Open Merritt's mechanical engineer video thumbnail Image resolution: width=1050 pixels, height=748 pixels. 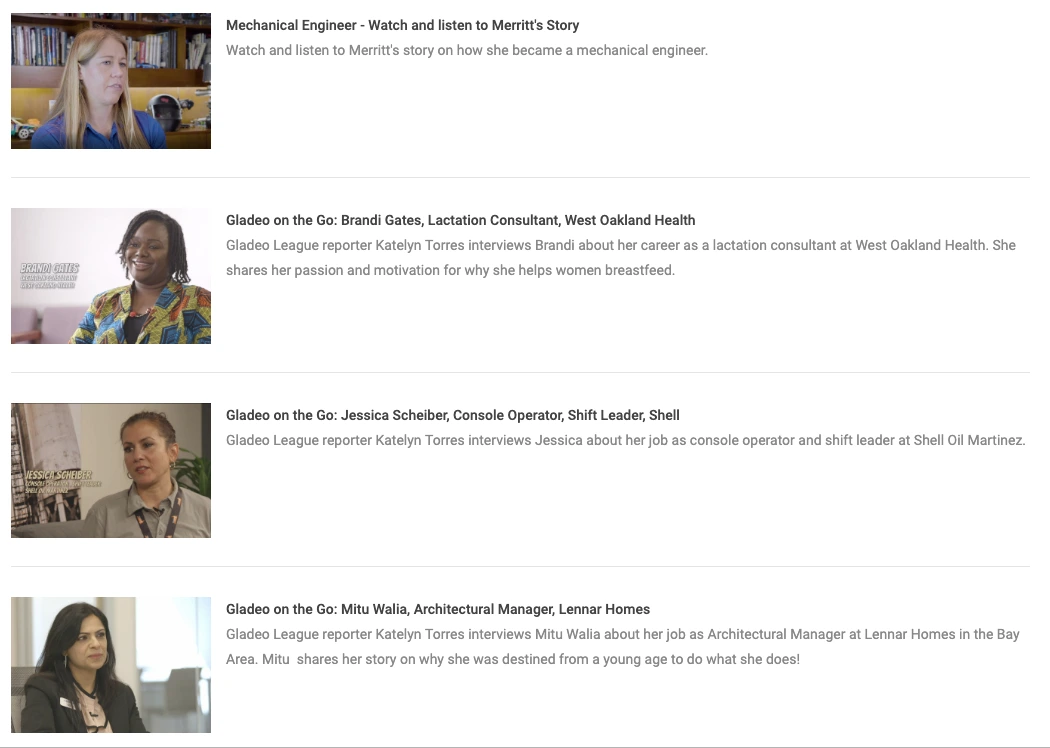coord(110,80)
